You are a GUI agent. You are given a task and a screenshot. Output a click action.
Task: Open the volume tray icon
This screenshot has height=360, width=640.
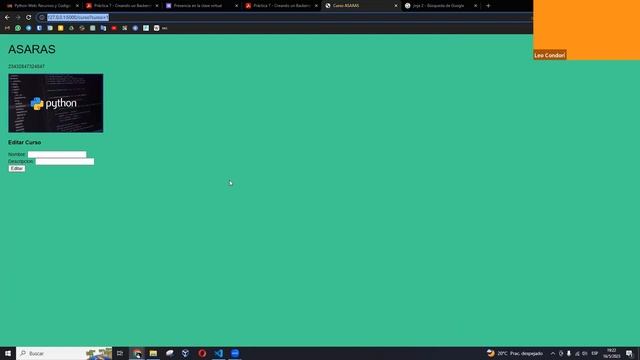click(x=585, y=353)
